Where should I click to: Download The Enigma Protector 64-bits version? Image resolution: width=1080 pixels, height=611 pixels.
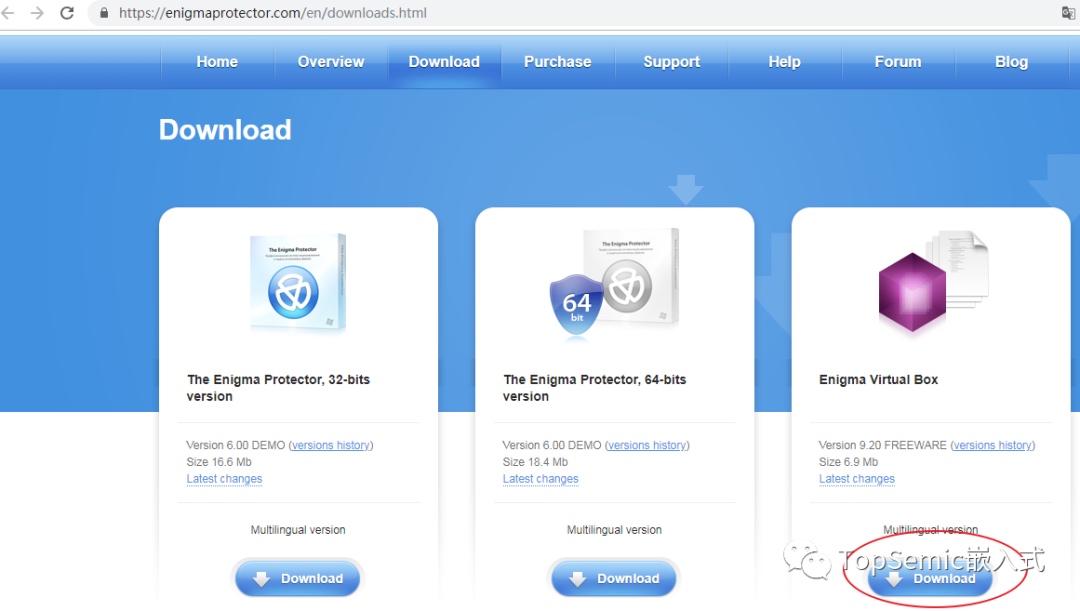pyautogui.click(x=614, y=579)
